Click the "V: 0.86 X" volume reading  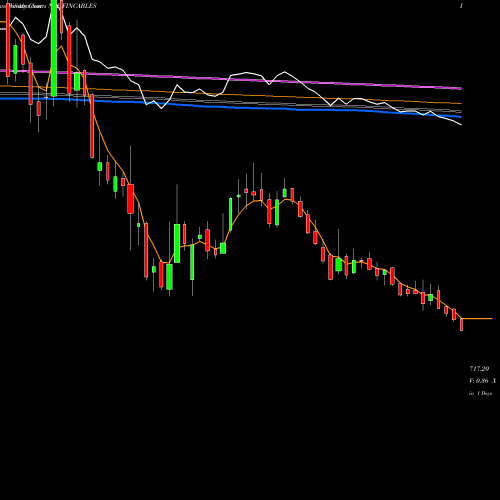click(x=483, y=381)
